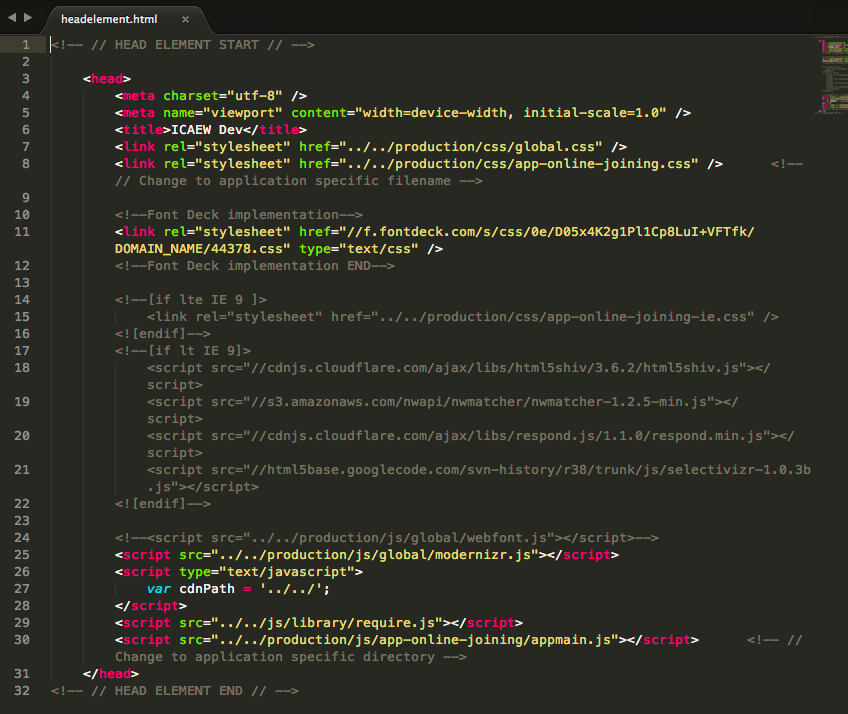Click the Font Deck implementation END comment
The image size is (848, 714).
tap(255, 266)
